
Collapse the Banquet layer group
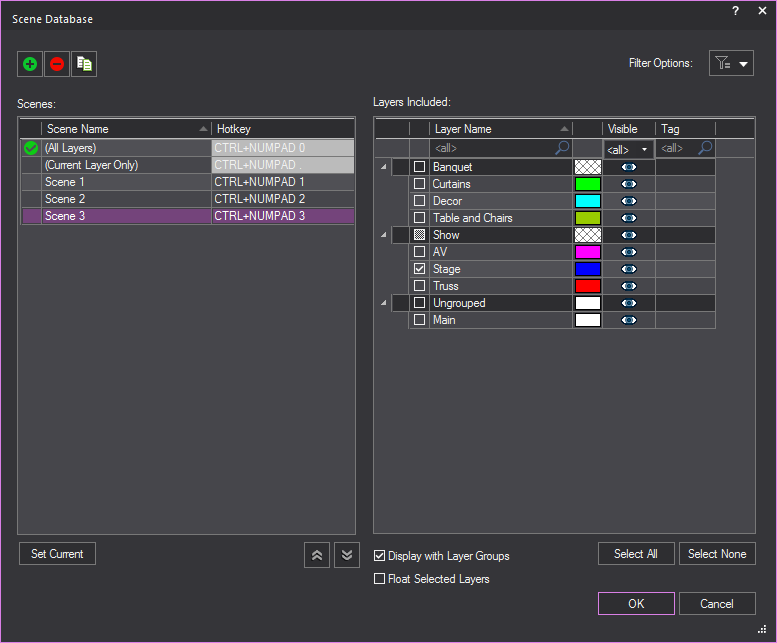point(384,167)
